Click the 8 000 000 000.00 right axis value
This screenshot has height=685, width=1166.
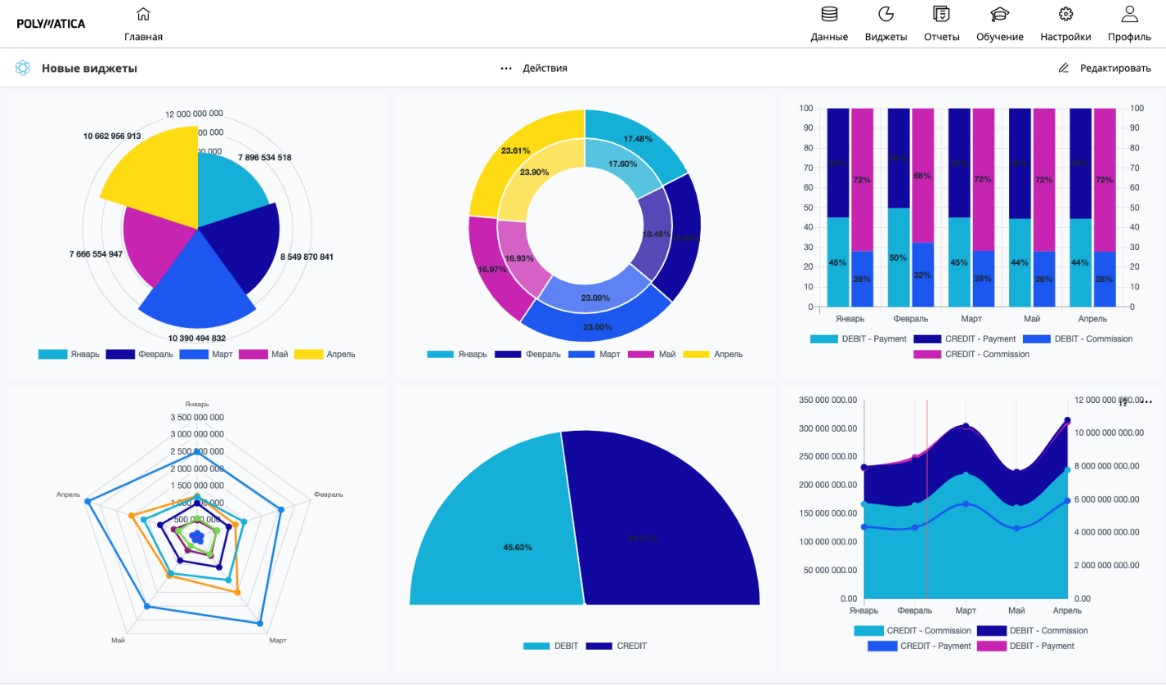(1107, 466)
